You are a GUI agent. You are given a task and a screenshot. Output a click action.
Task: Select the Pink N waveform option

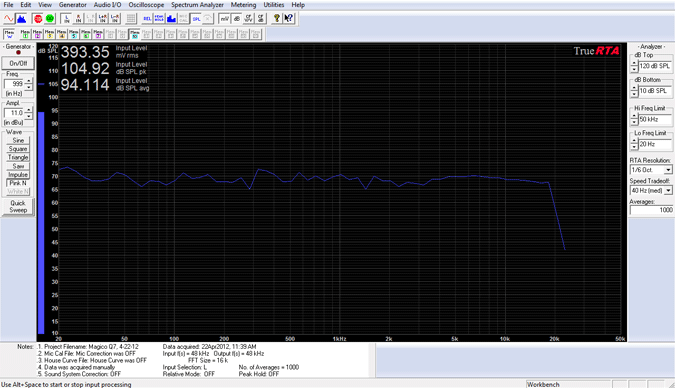(x=18, y=183)
